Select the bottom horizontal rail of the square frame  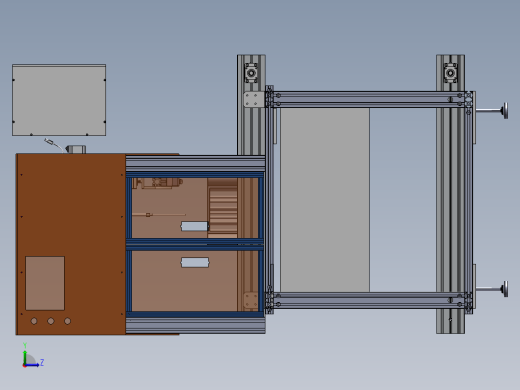pyautogui.click(x=369, y=301)
